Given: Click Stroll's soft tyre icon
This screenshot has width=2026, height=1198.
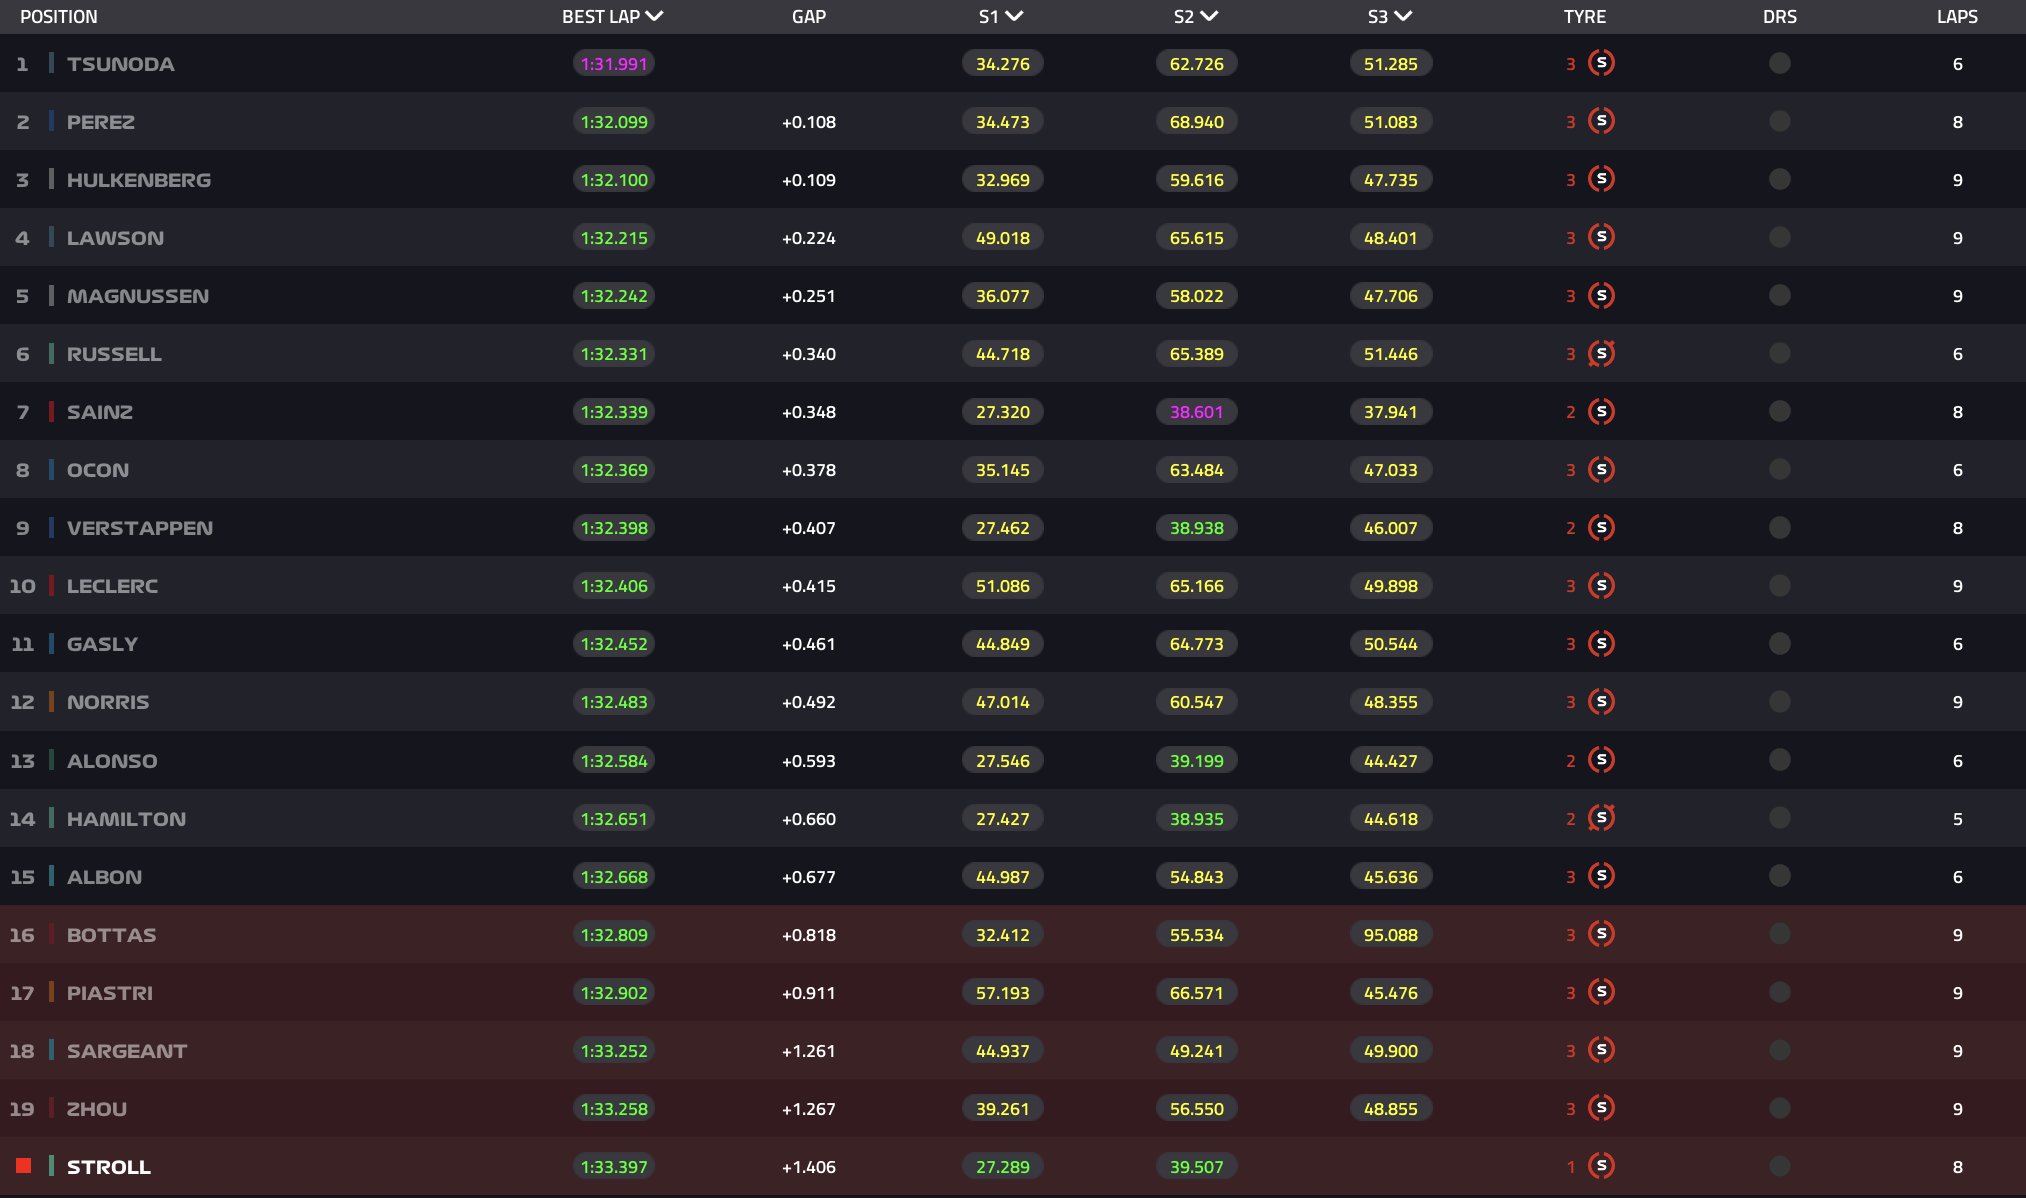Looking at the screenshot, I should tap(1601, 1166).
